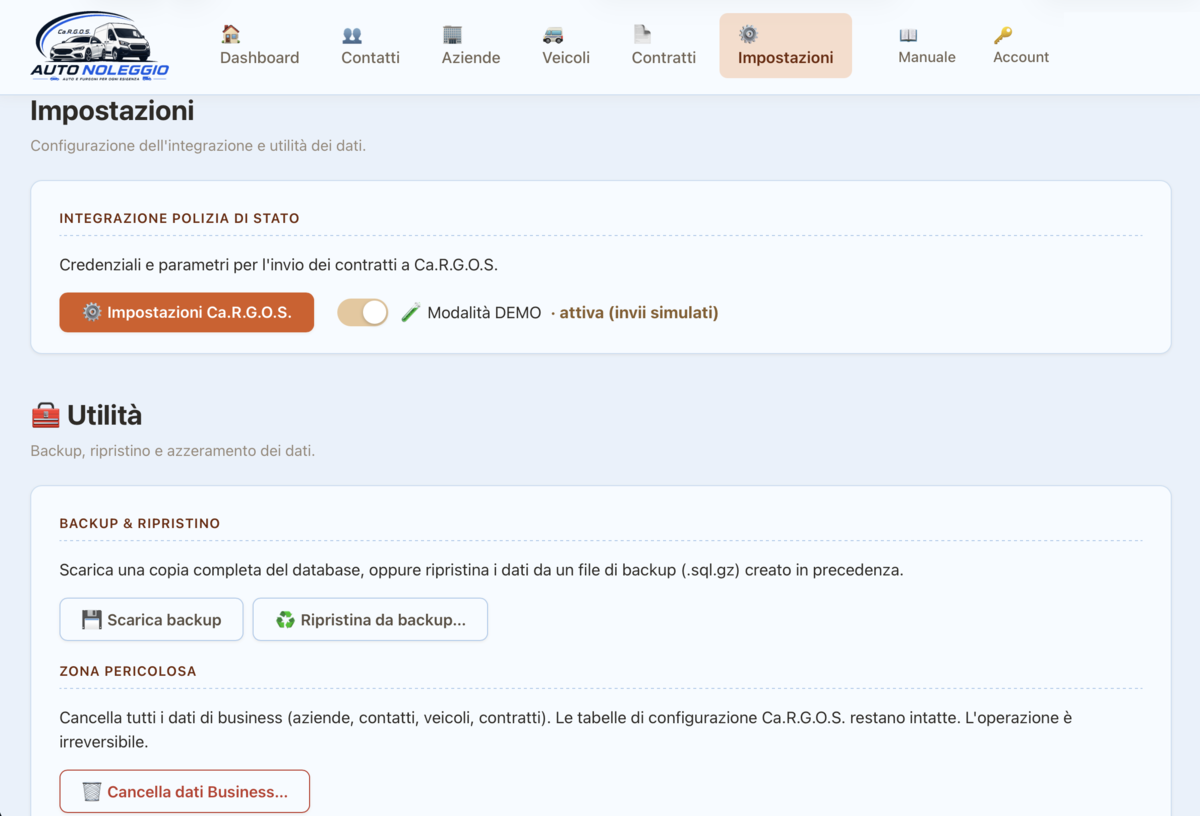Click the people icon above Contatti
1200x816 pixels.
[352, 35]
